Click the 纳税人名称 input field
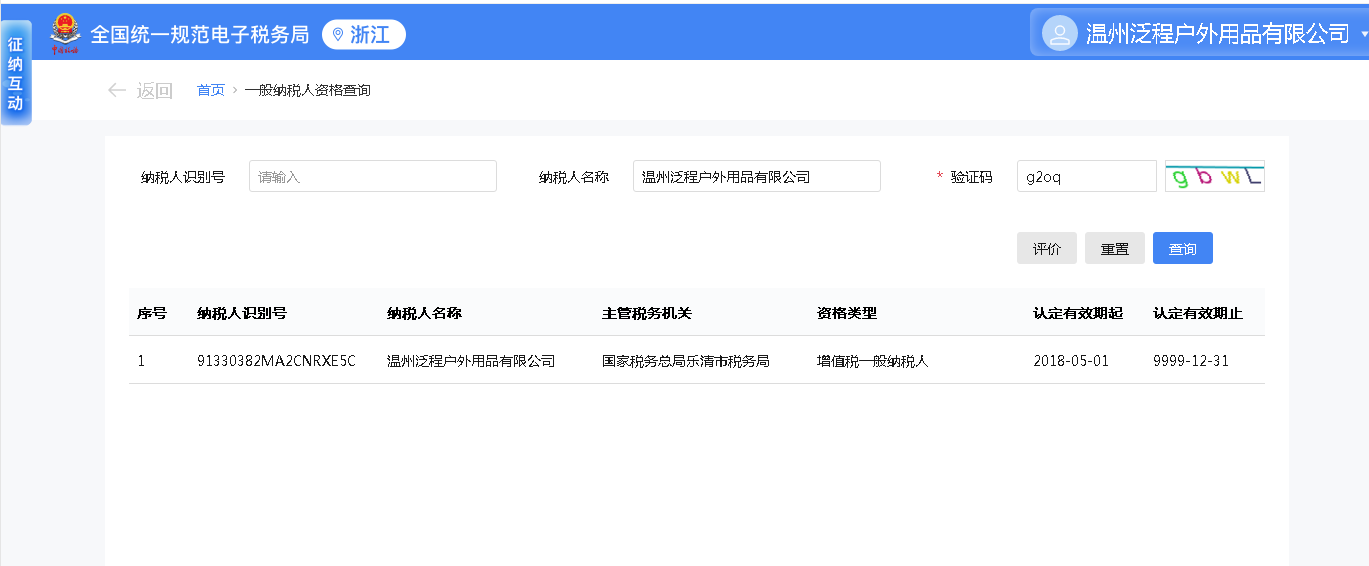Viewport: 1369px width, 566px height. click(x=756, y=177)
